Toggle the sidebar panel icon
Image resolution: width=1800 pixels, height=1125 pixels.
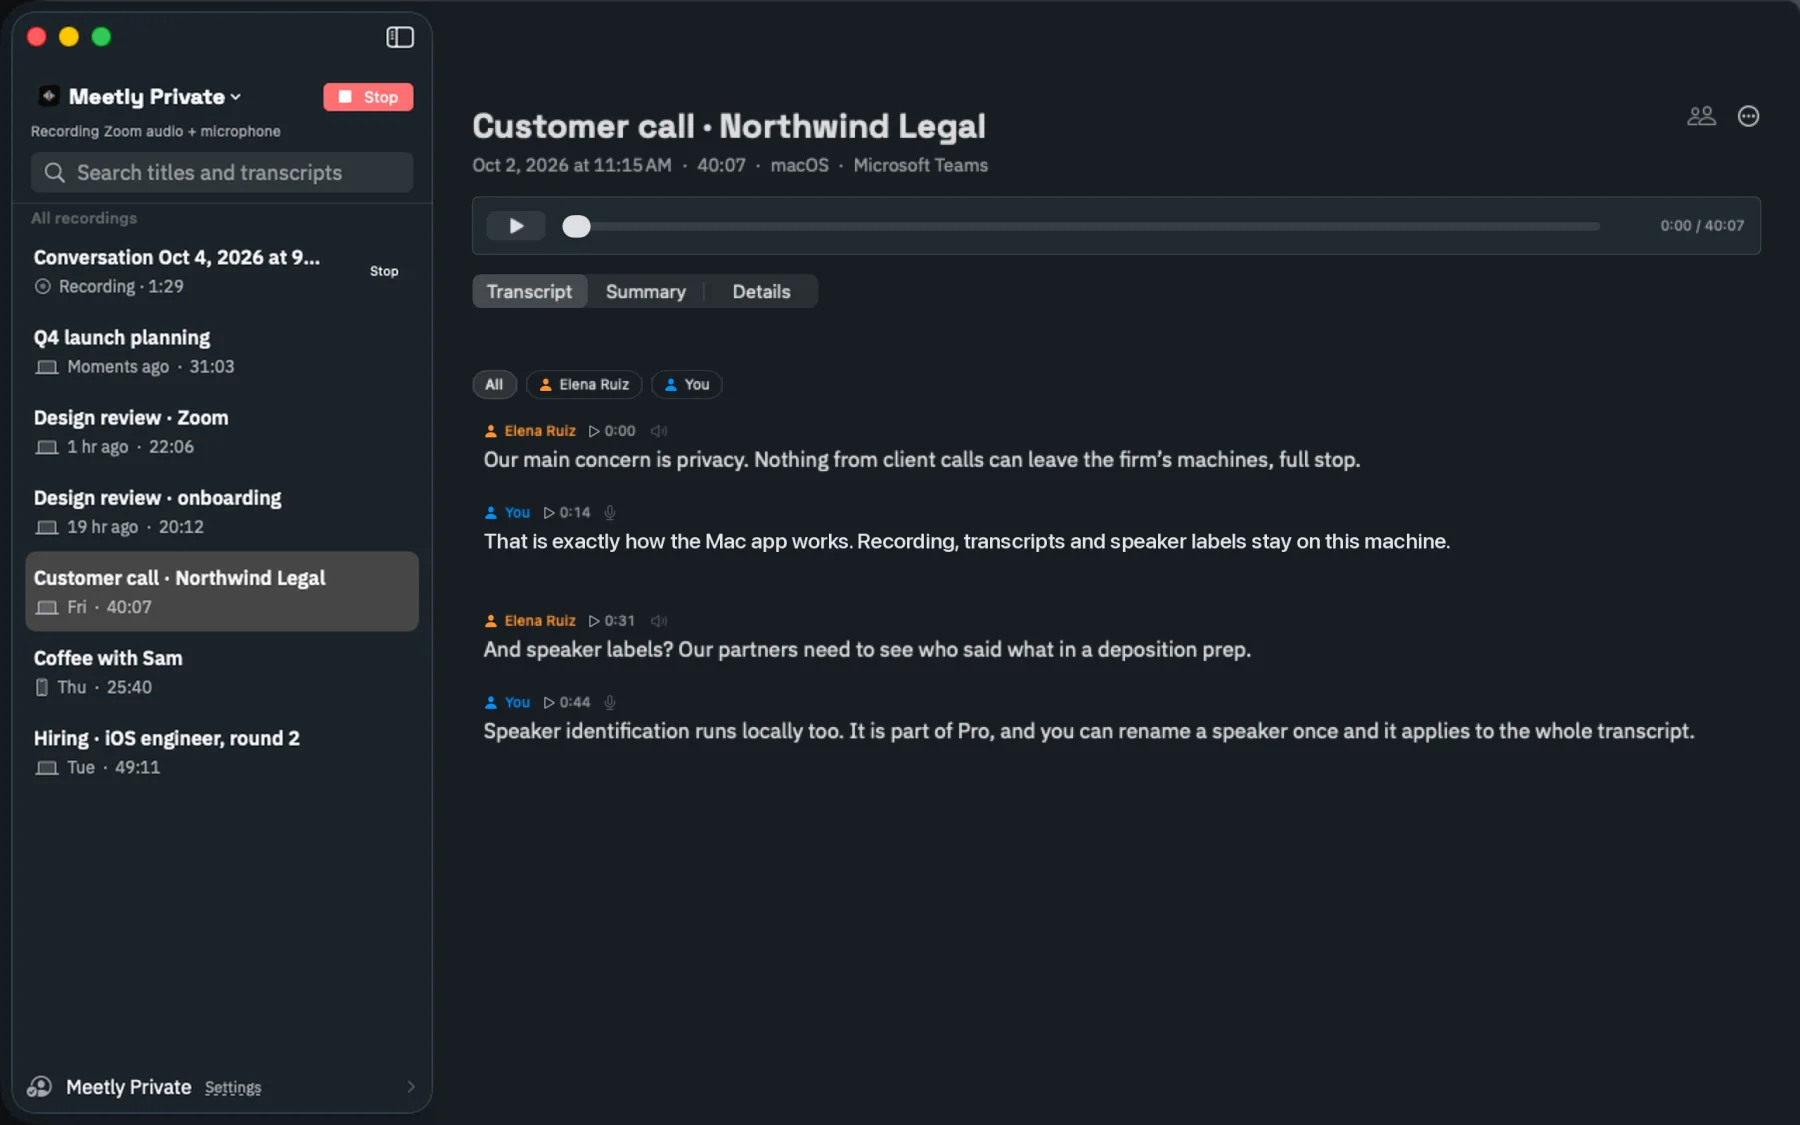(x=400, y=37)
